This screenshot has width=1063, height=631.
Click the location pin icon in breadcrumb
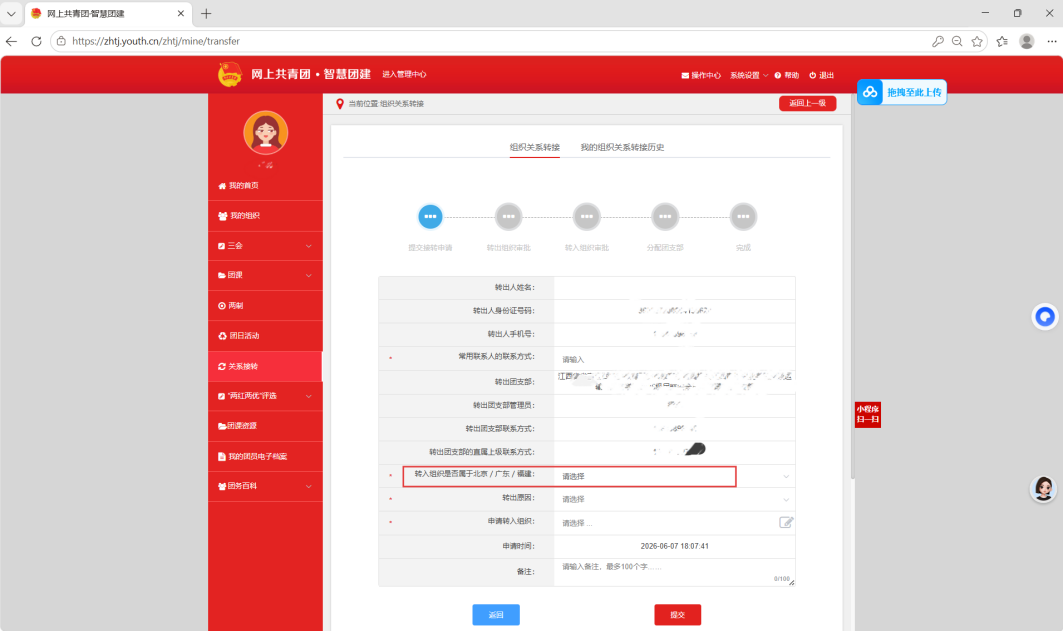pos(340,104)
